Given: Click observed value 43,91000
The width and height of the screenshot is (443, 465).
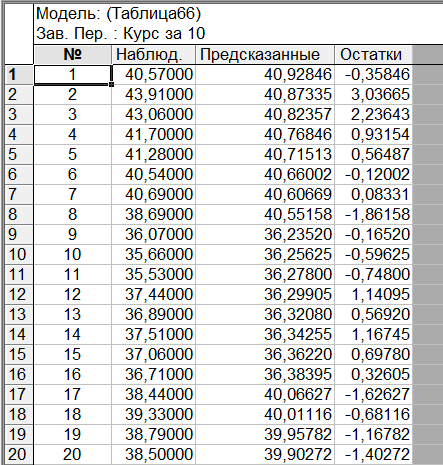Looking at the screenshot, I should click(153, 94).
